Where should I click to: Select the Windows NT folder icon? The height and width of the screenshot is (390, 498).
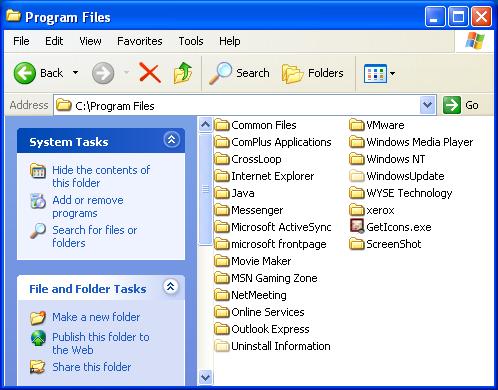click(357, 159)
